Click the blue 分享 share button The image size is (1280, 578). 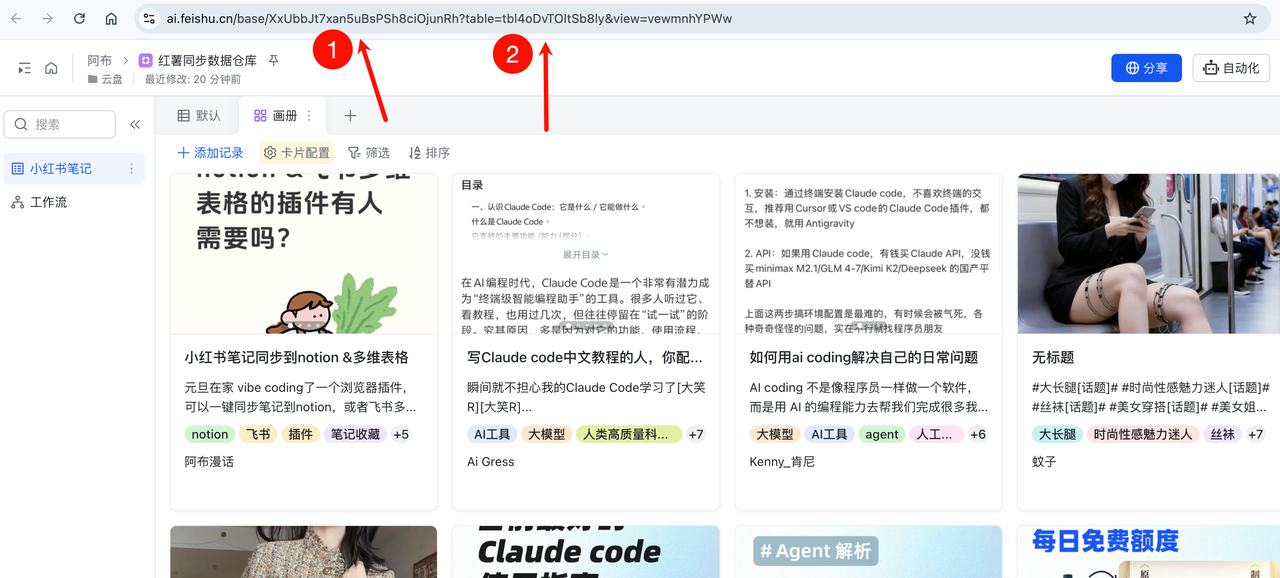[x=1146, y=67]
